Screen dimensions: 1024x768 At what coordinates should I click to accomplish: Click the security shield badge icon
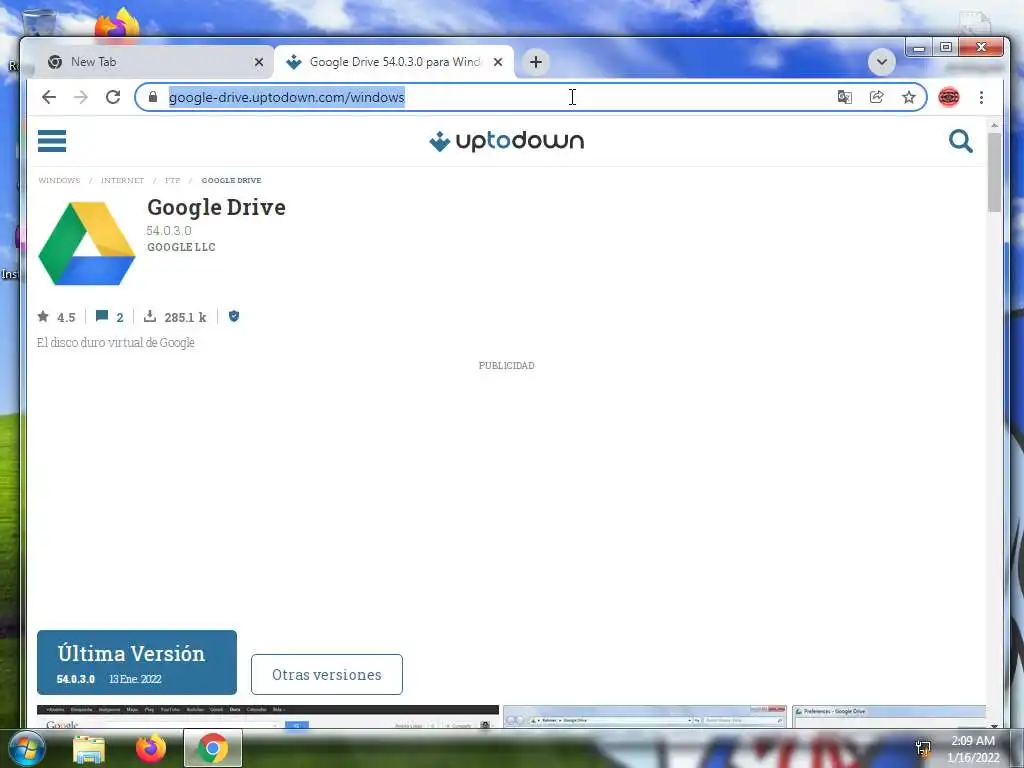234,316
